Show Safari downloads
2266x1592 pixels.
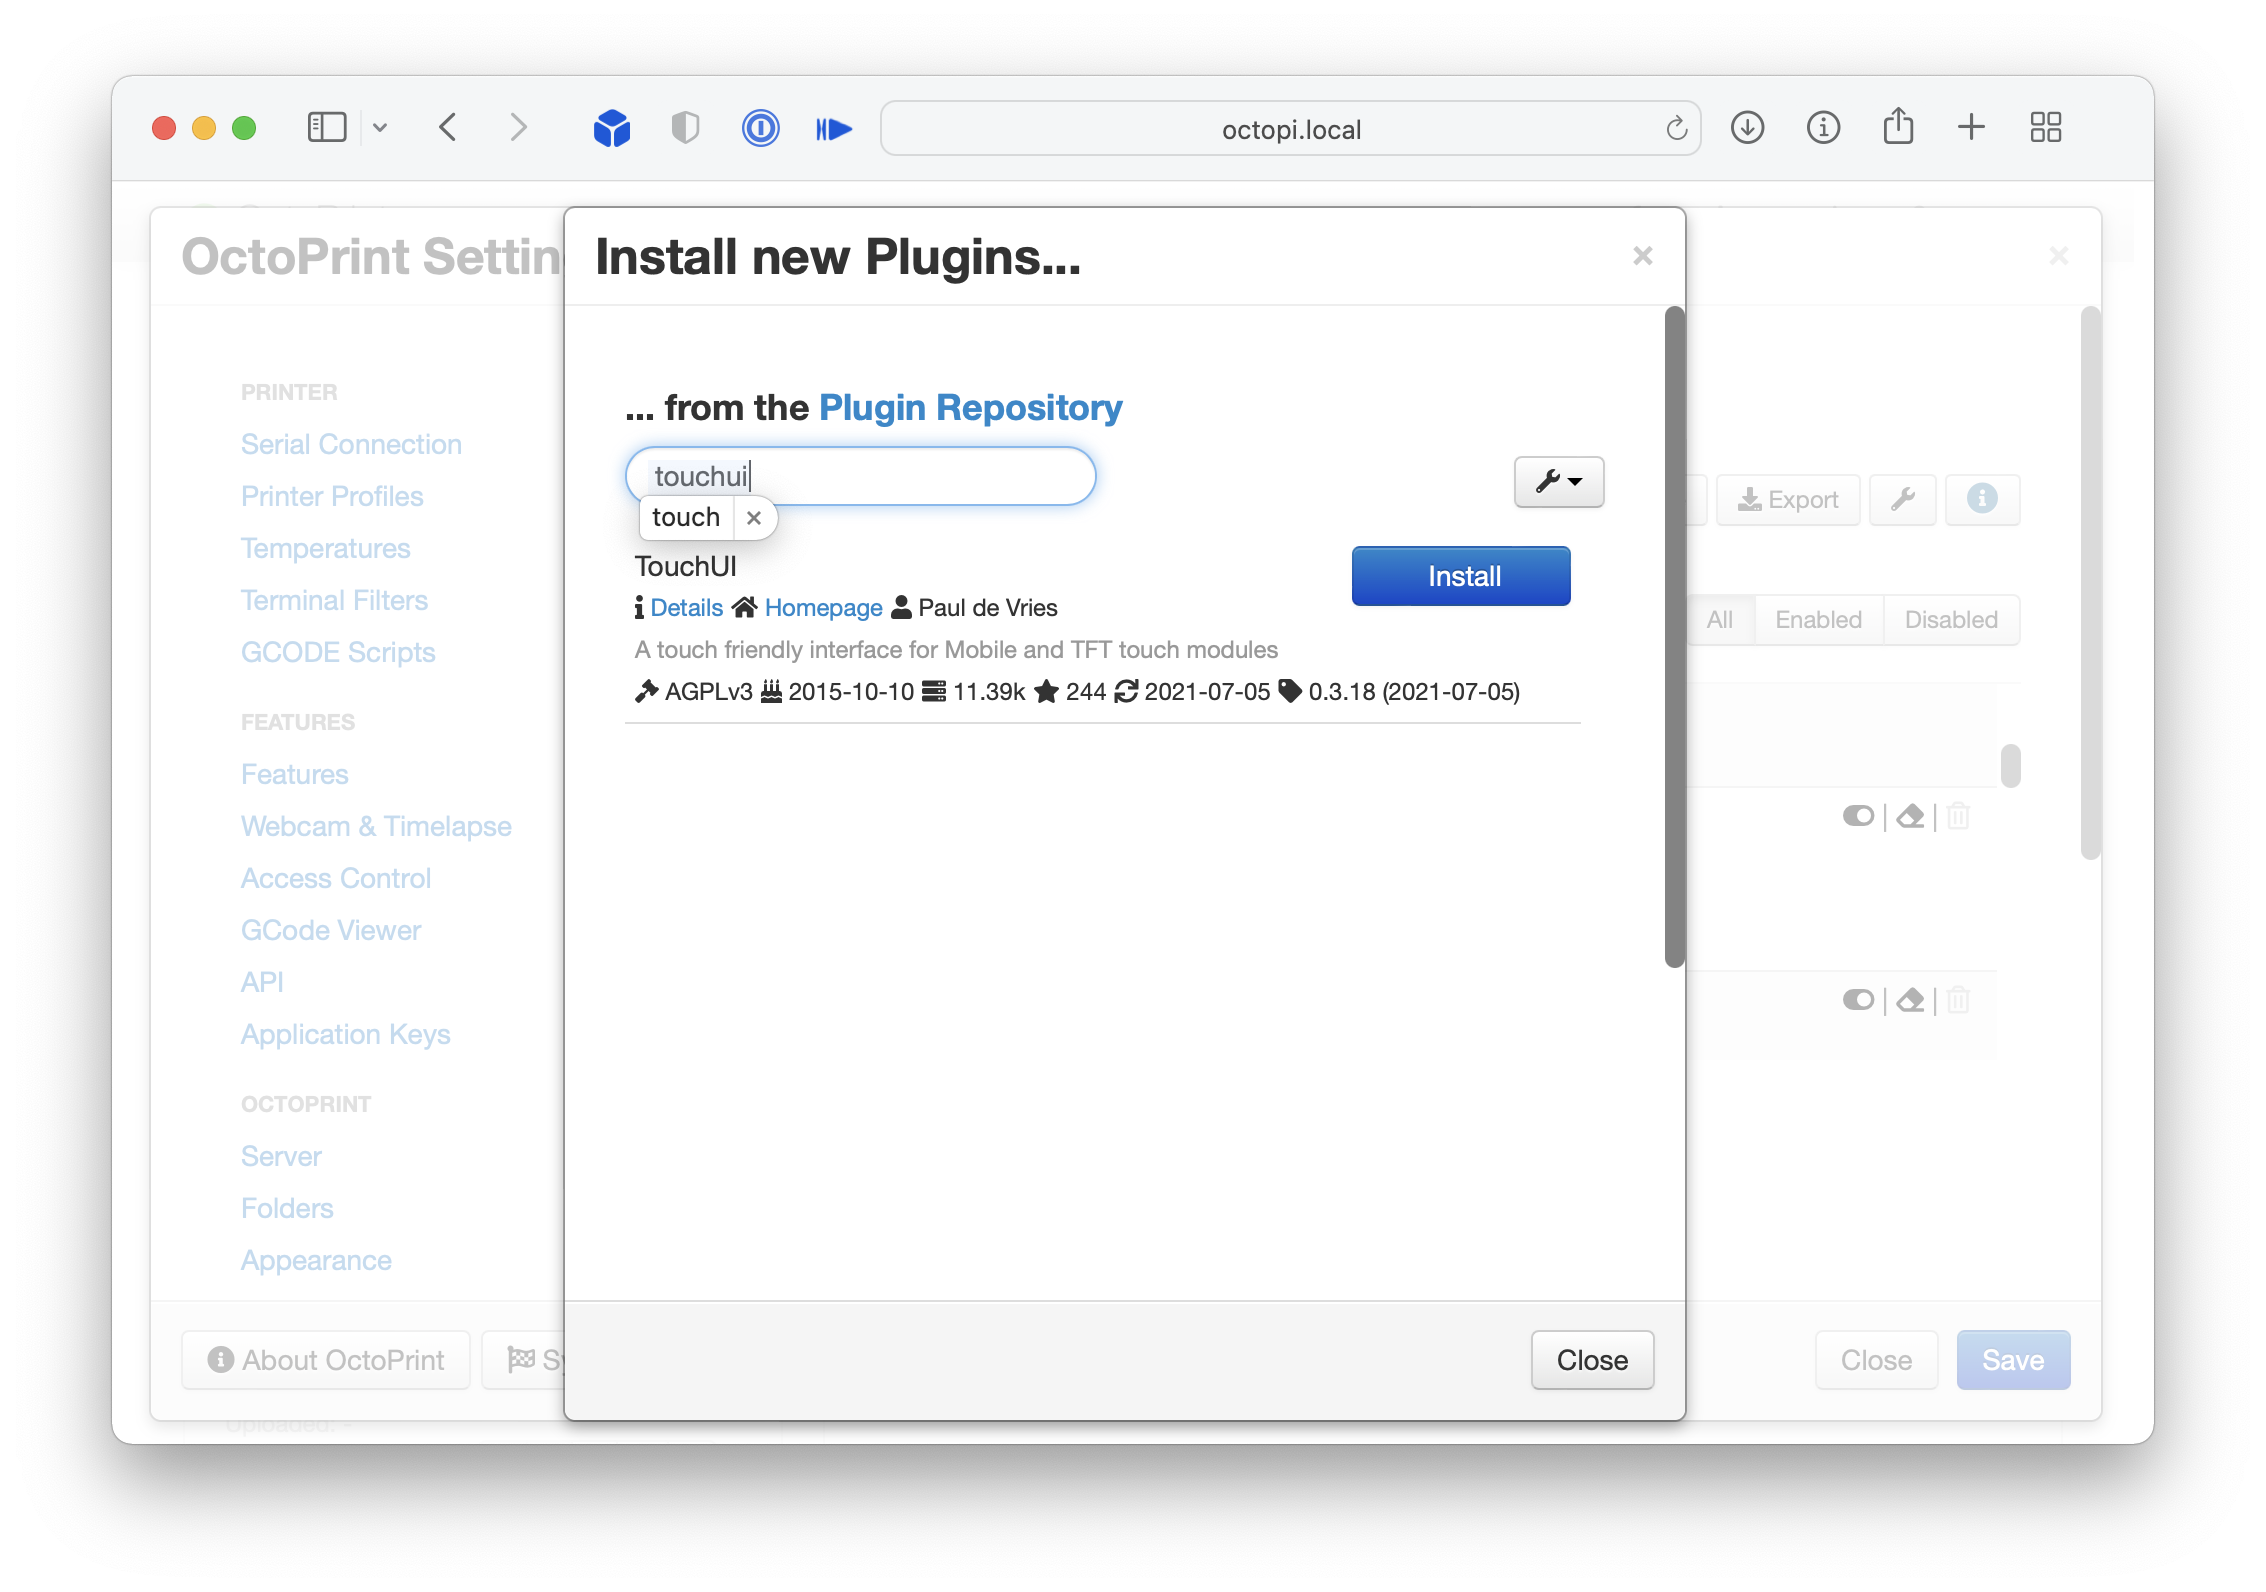1747,128
